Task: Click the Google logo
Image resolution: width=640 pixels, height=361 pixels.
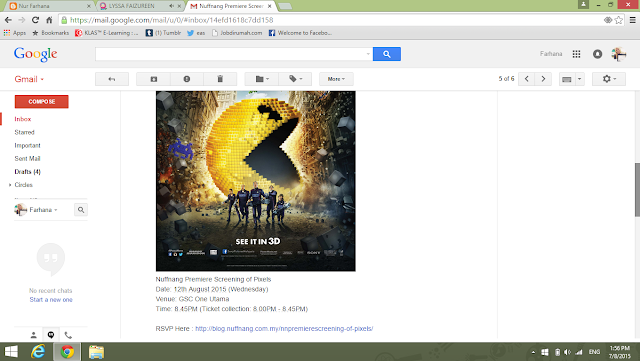Action: pos(36,54)
